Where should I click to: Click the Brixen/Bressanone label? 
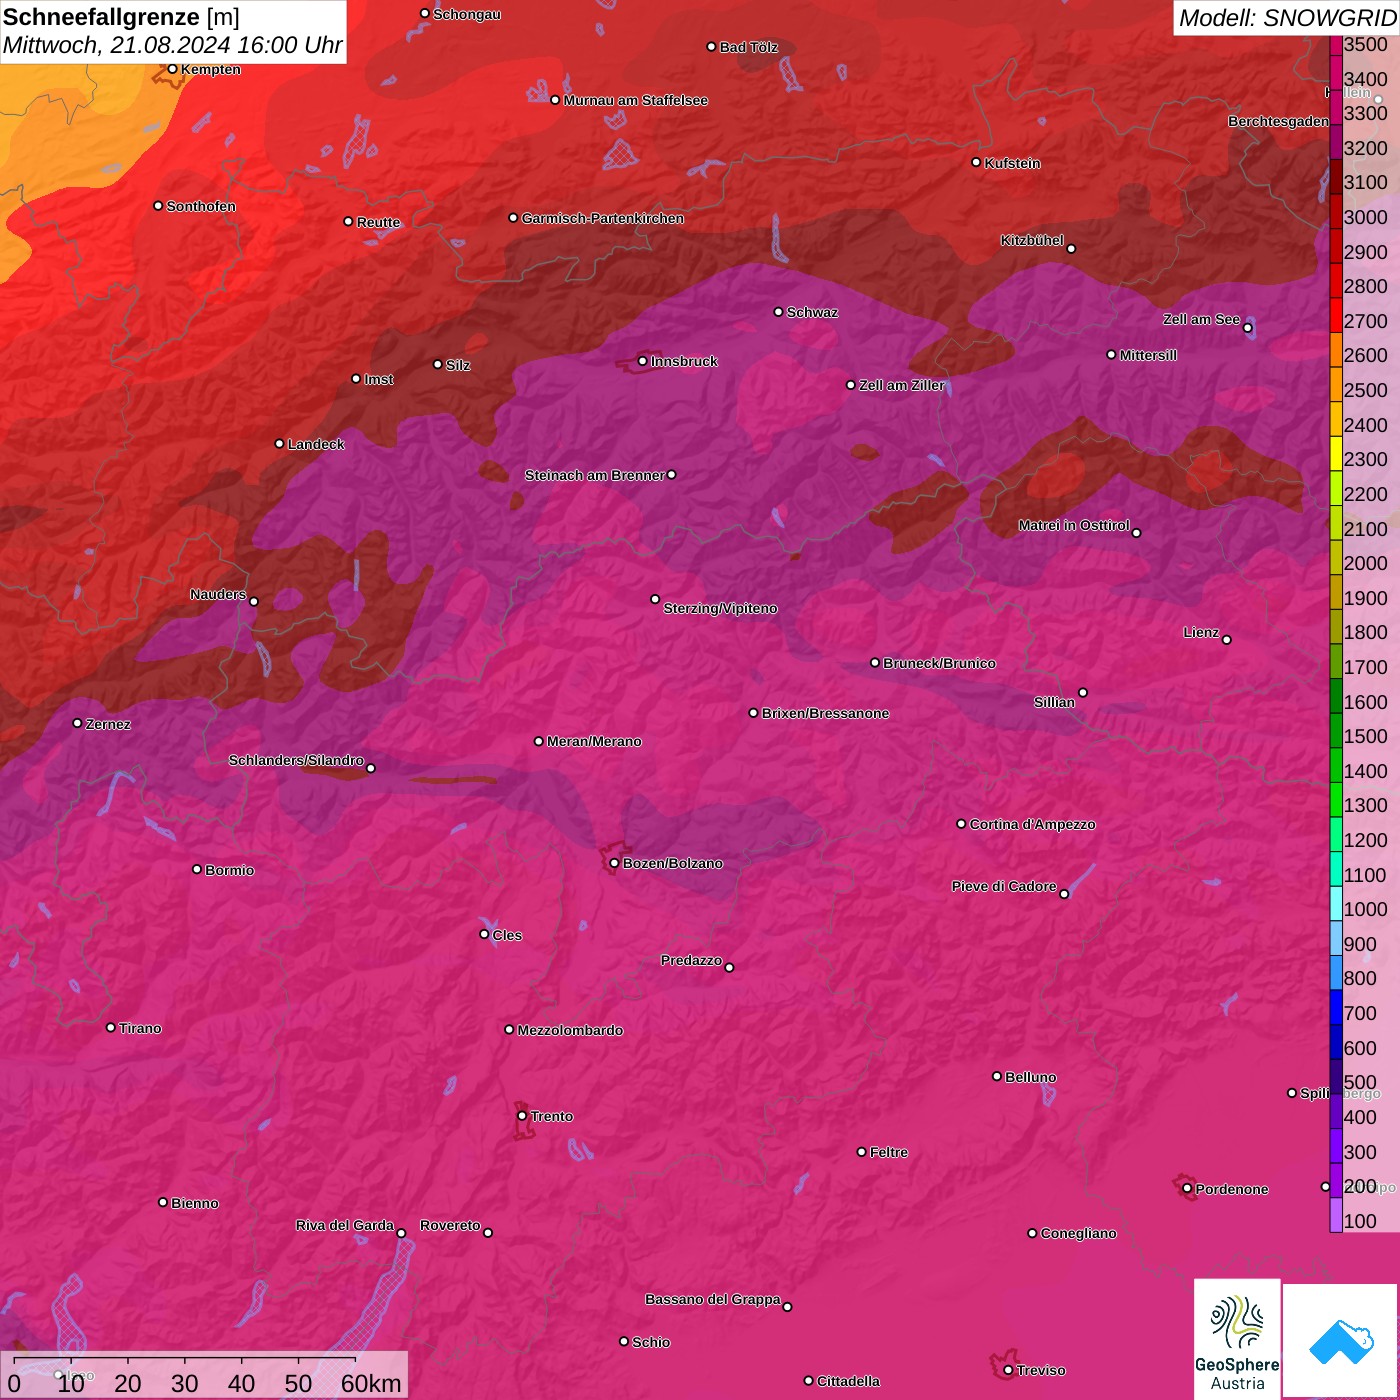[x=825, y=713]
